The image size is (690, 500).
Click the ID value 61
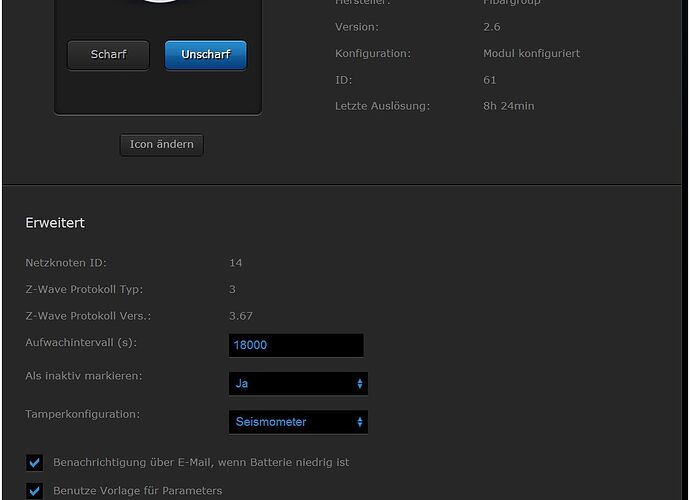click(x=489, y=80)
